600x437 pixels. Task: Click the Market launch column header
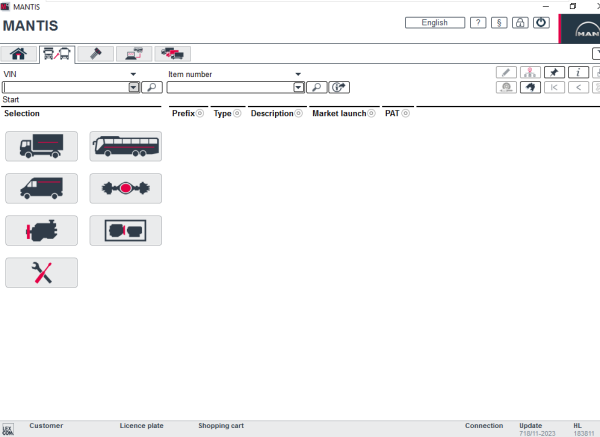coord(339,113)
